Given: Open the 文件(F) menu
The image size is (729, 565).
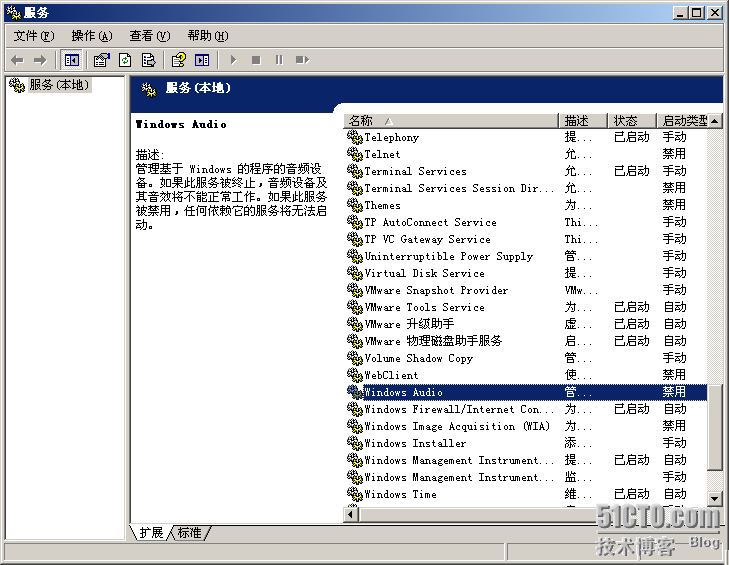Looking at the screenshot, I should 33,36.
